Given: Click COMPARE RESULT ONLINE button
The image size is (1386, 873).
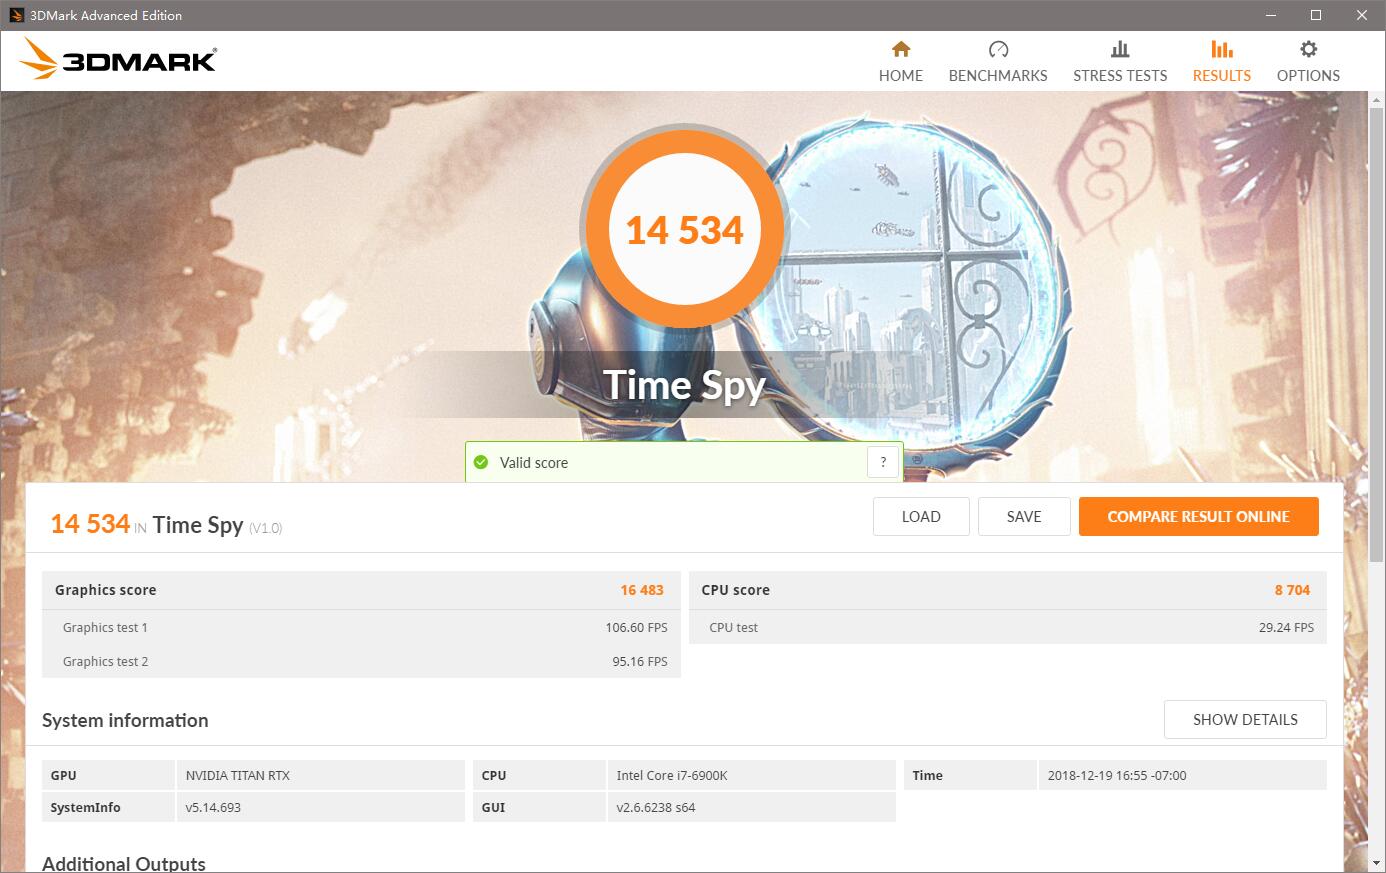Looking at the screenshot, I should point(1198,516).
